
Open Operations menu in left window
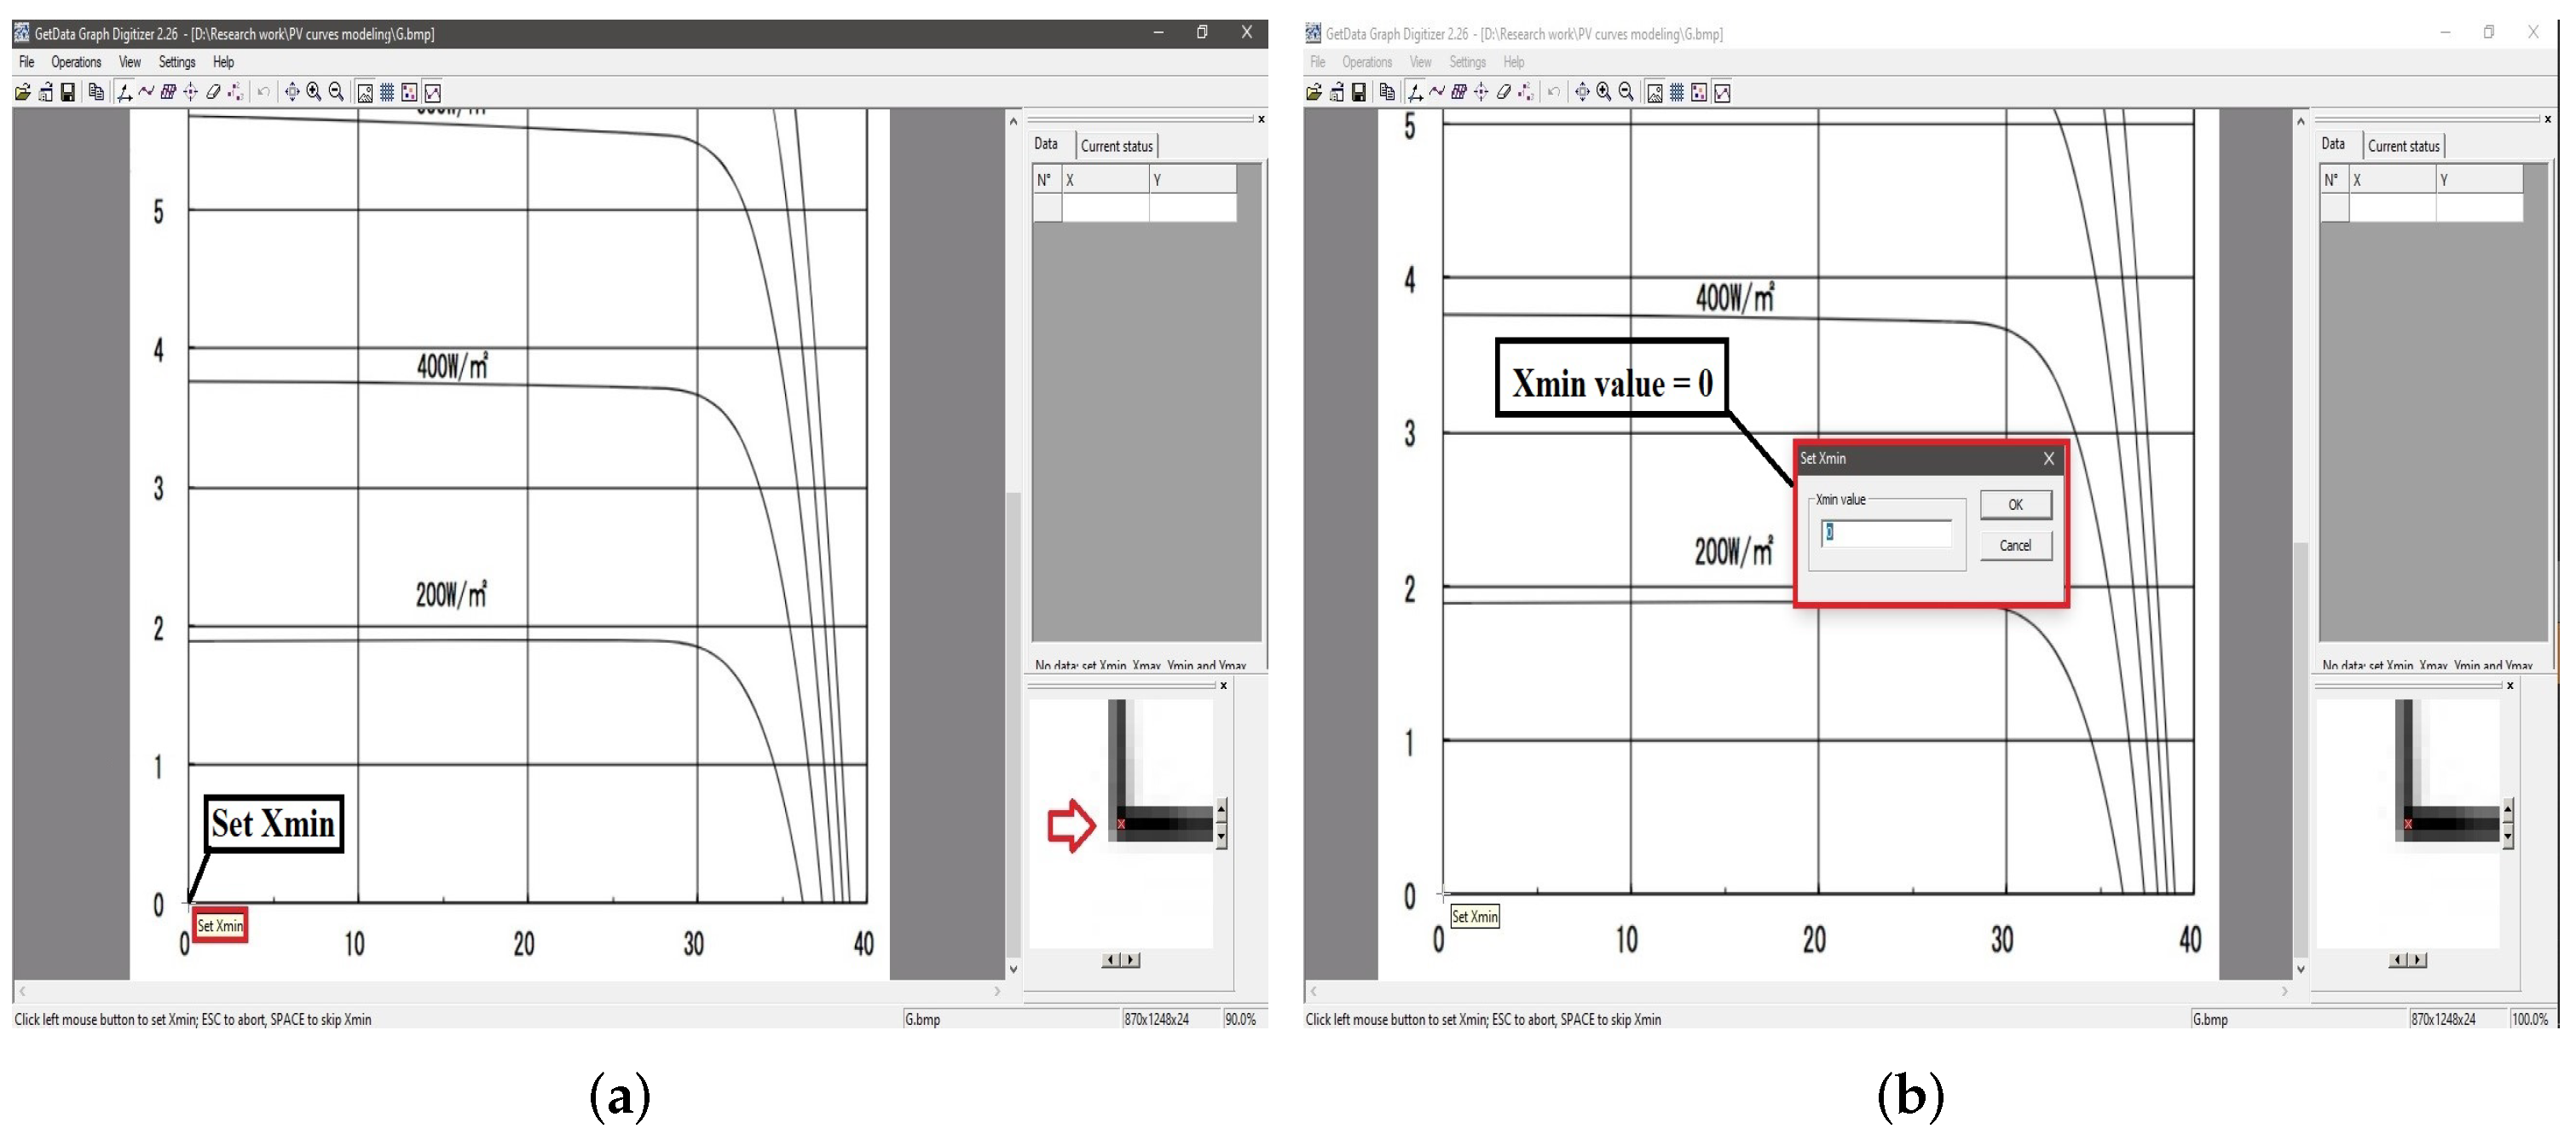point(76,62)
